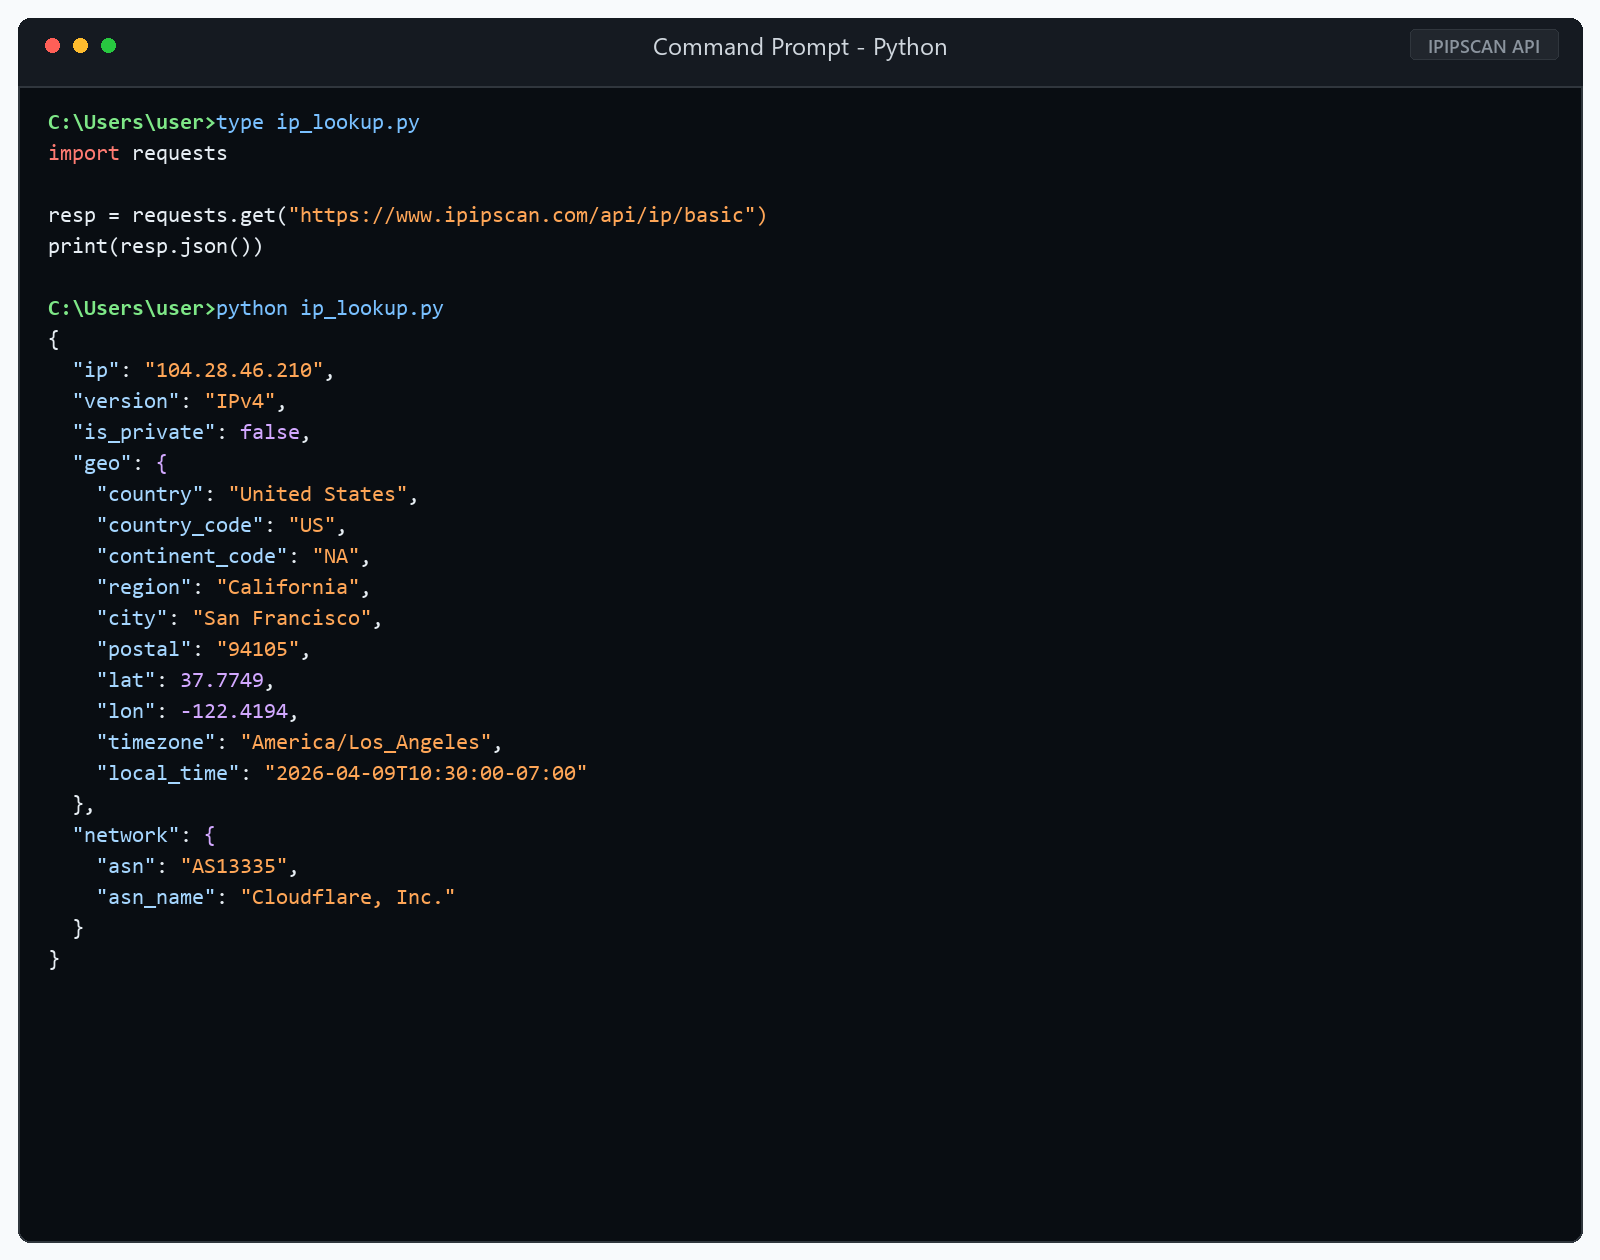Click the postal value "94105"
This screenshot has height=1260, width=1600.
point(258,649)
